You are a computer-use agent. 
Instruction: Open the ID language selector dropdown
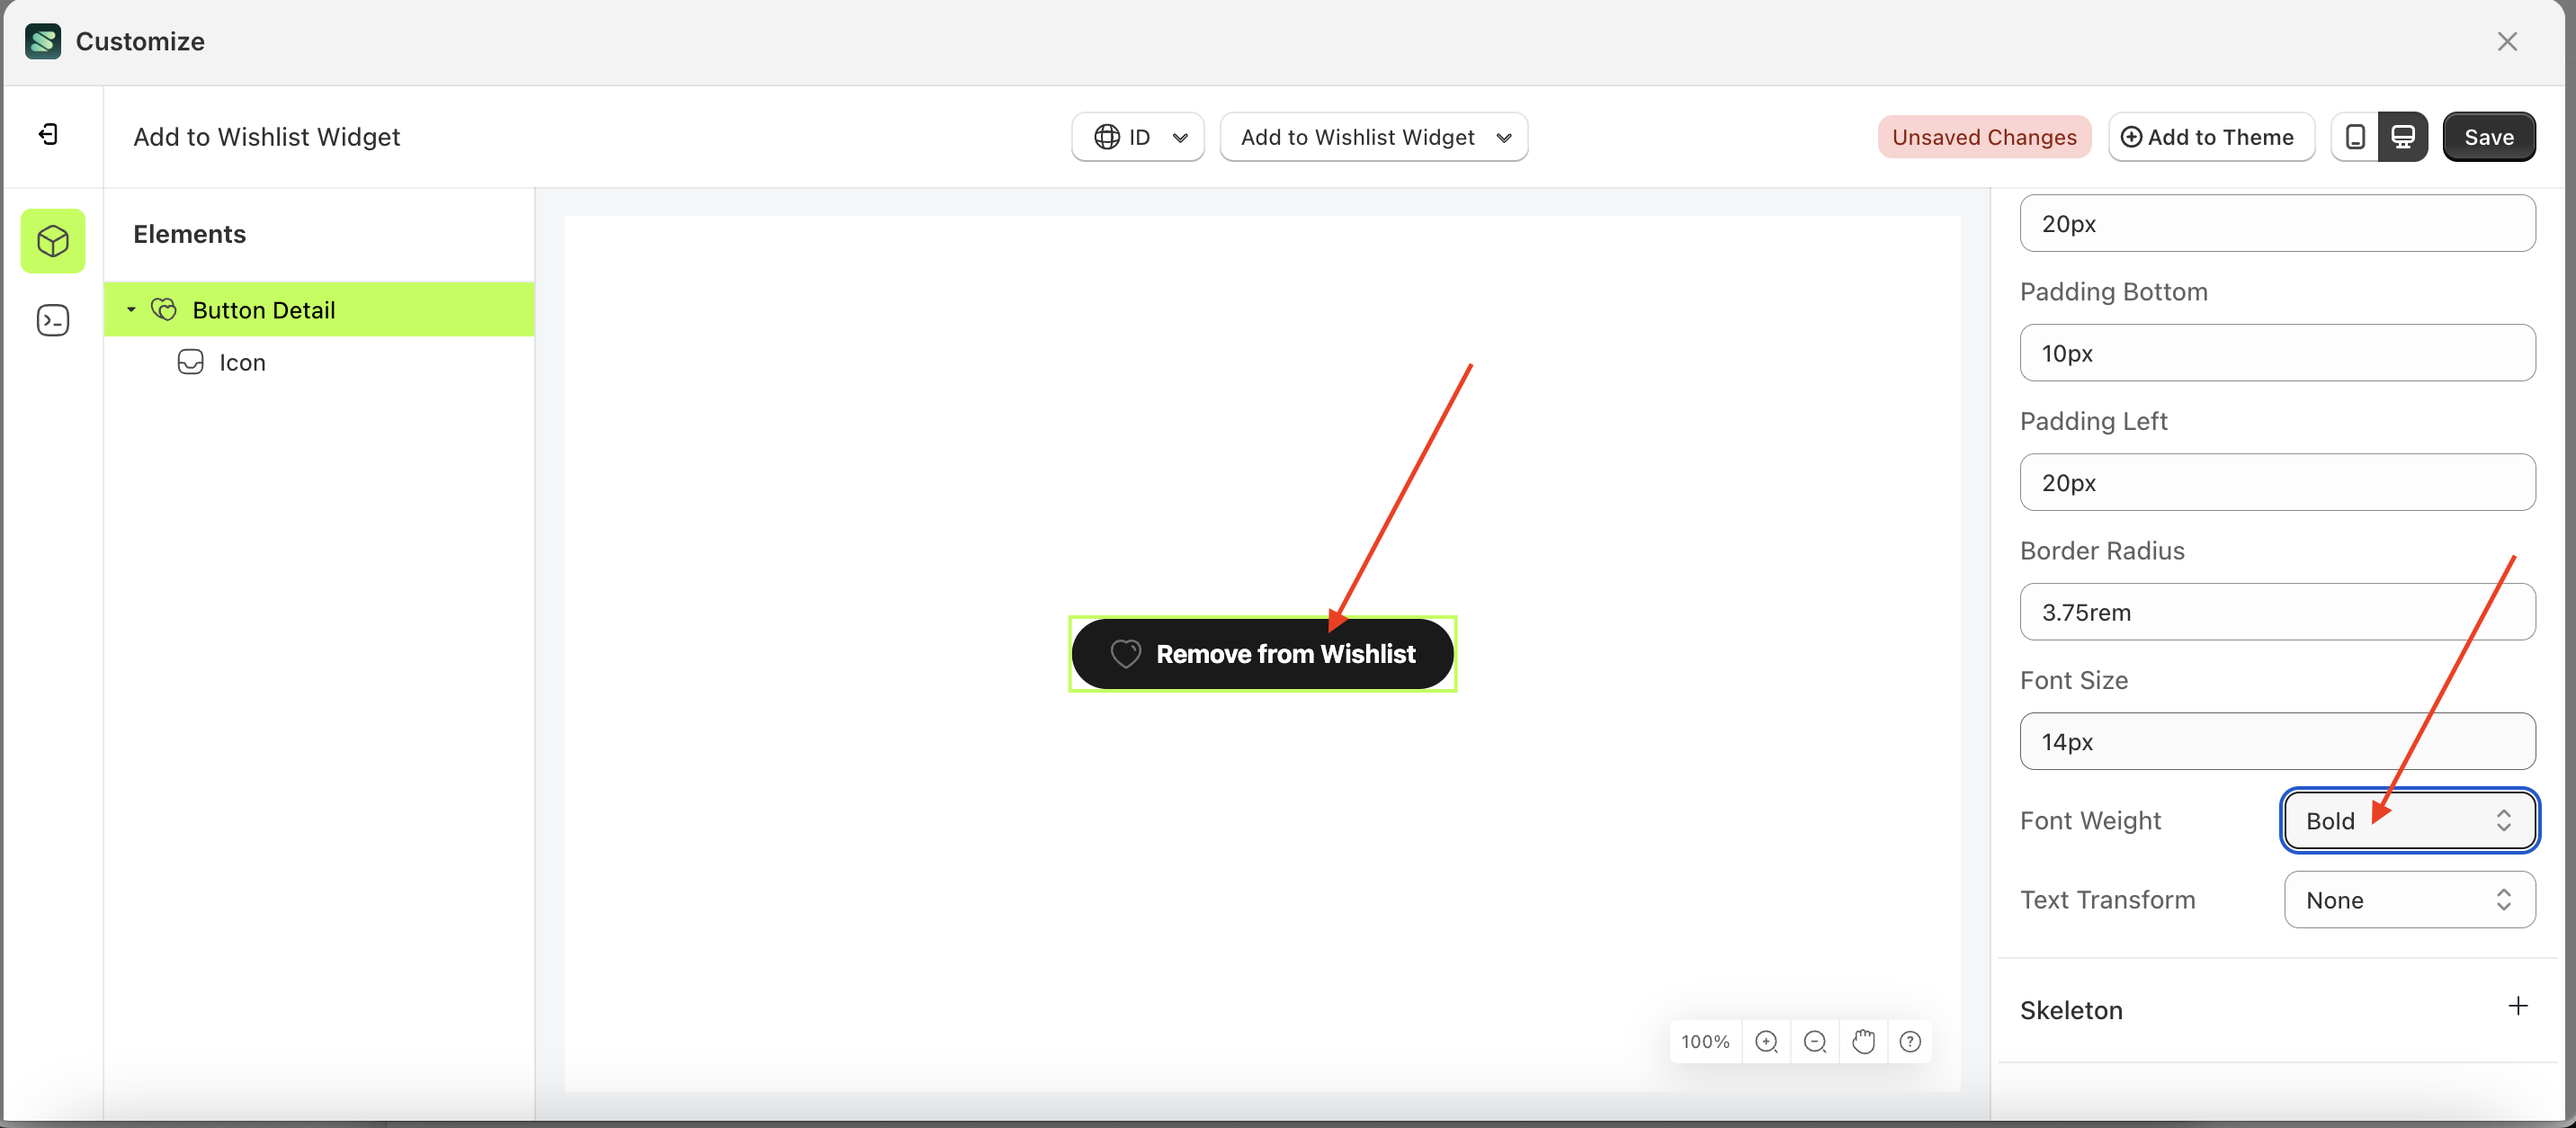click(1137, 137)
